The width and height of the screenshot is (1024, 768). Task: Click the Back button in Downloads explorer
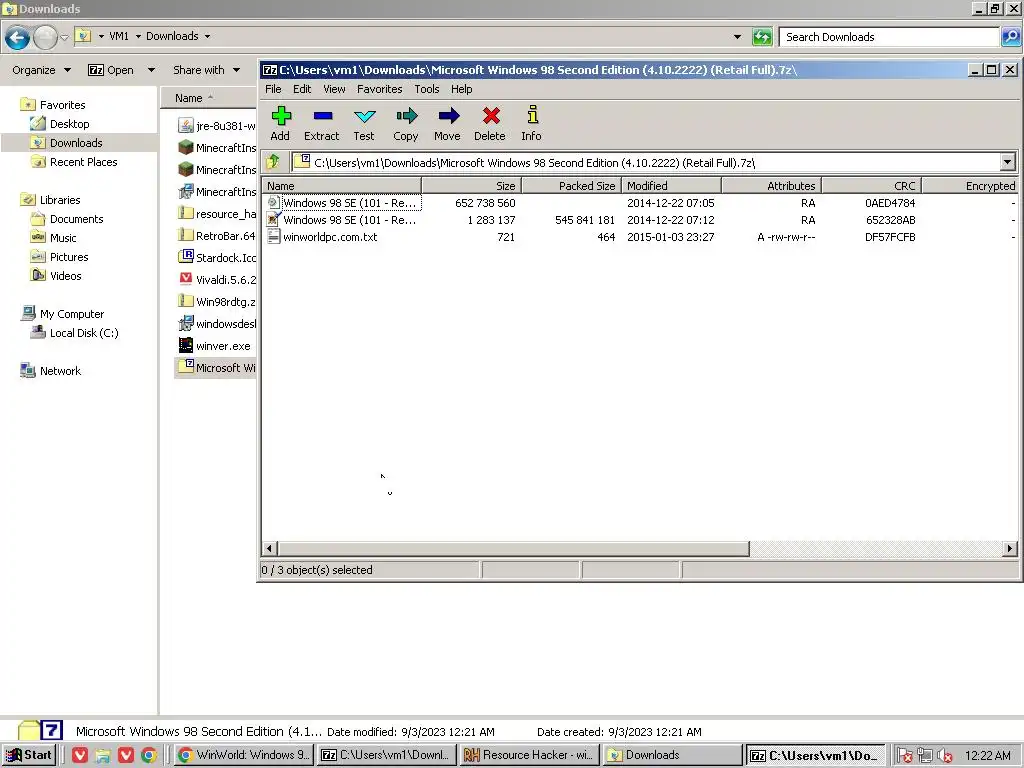tap(18, 38)
